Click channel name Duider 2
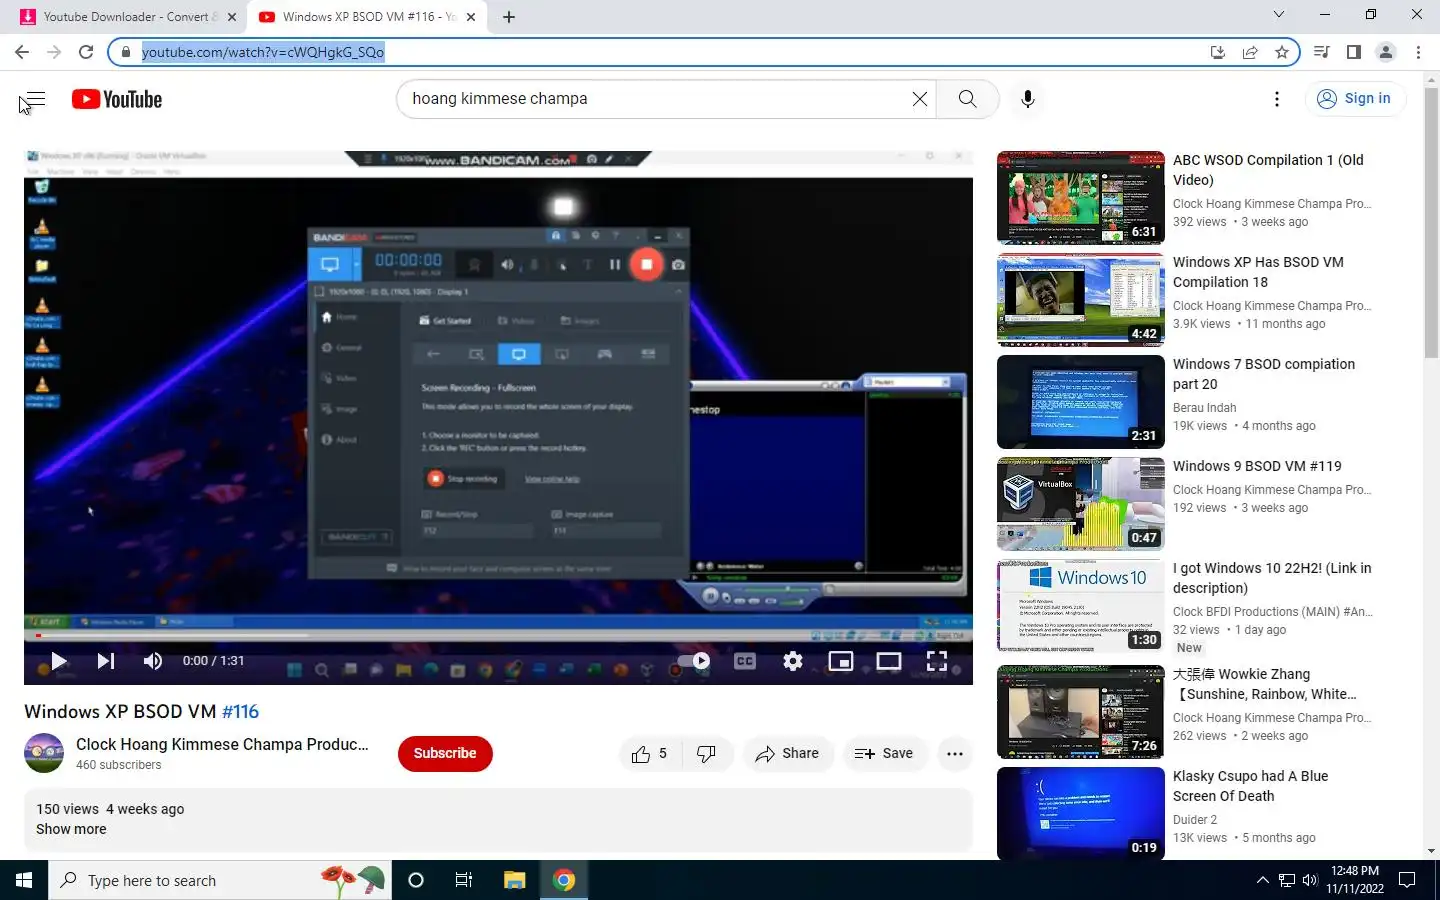This screenshot has height=900, width=1440. pos(1195,820)
